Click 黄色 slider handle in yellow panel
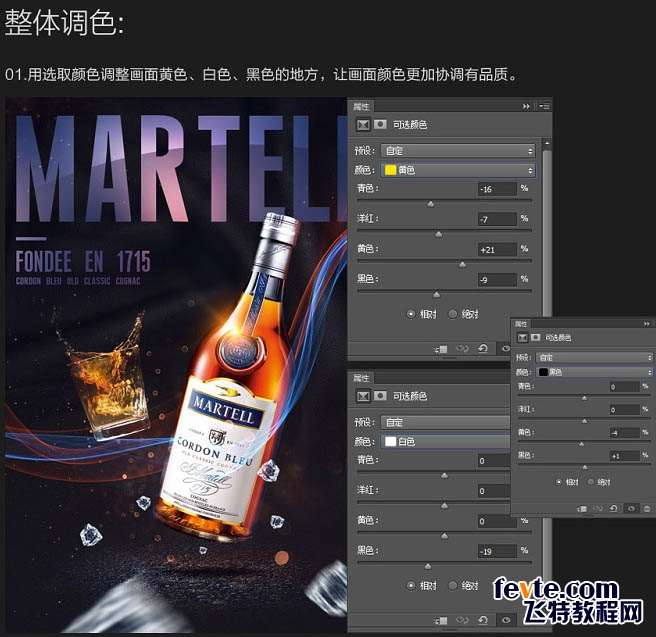 [462, 265]
